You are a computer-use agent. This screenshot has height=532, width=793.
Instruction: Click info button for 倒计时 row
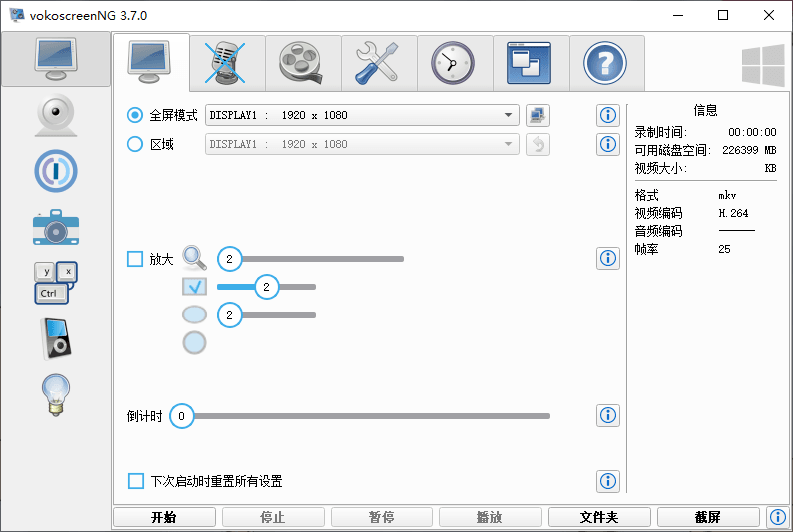[608, 415]
